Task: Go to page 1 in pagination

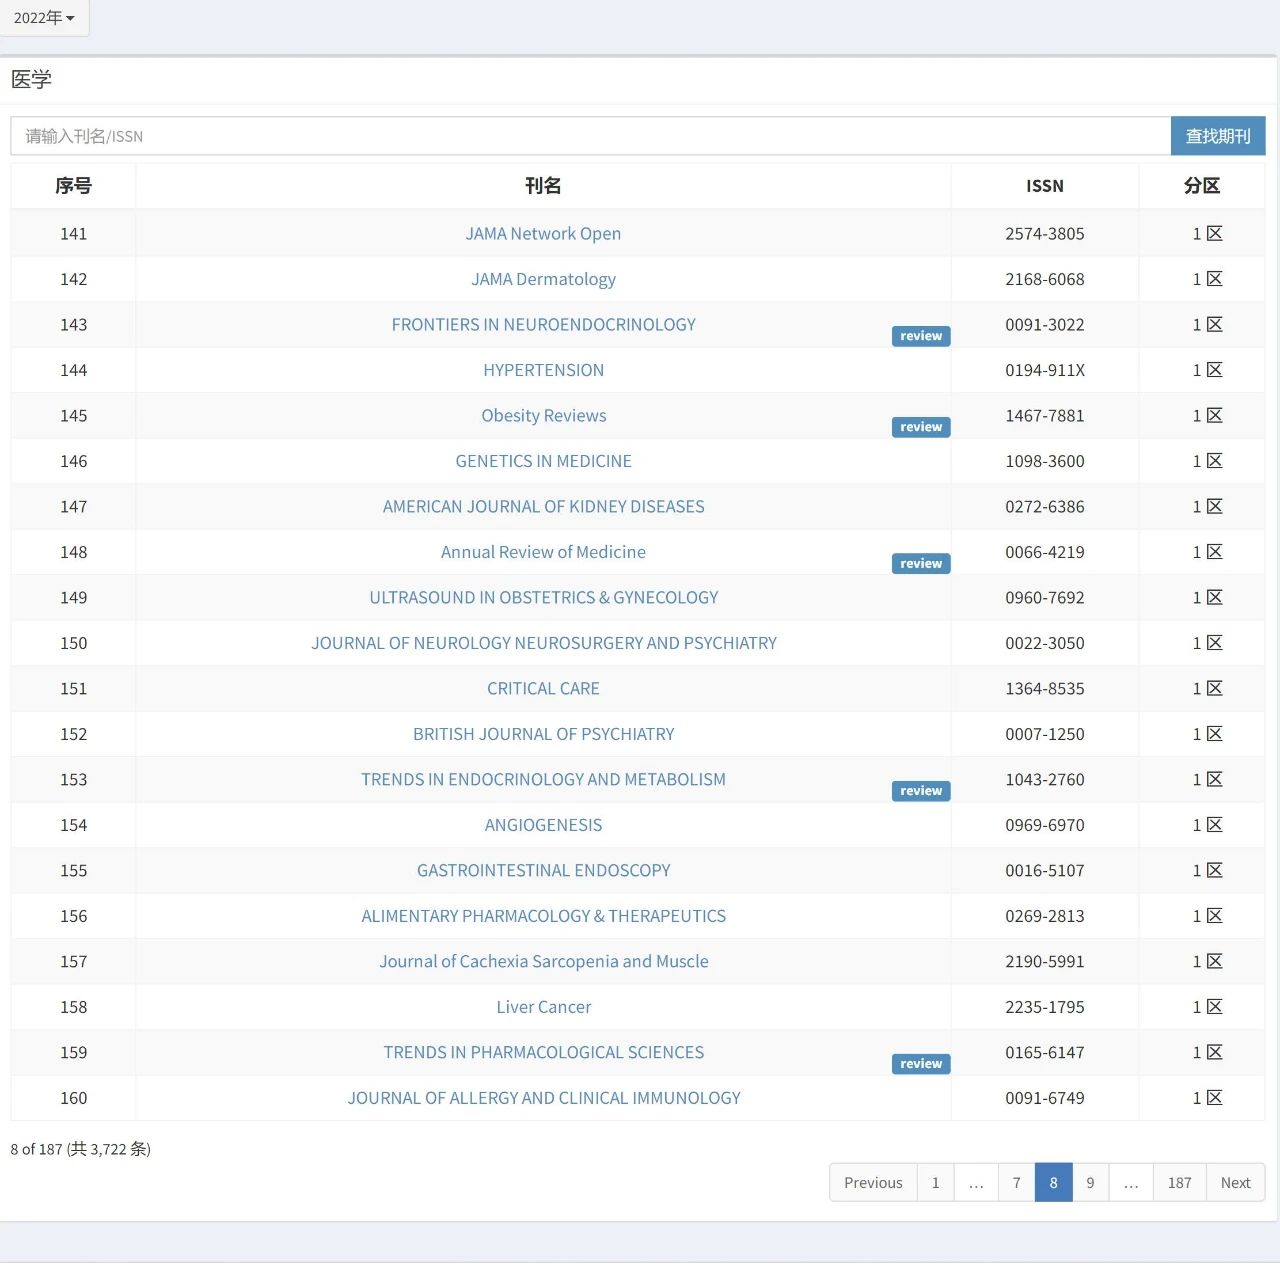Action: coord(936,1183)
